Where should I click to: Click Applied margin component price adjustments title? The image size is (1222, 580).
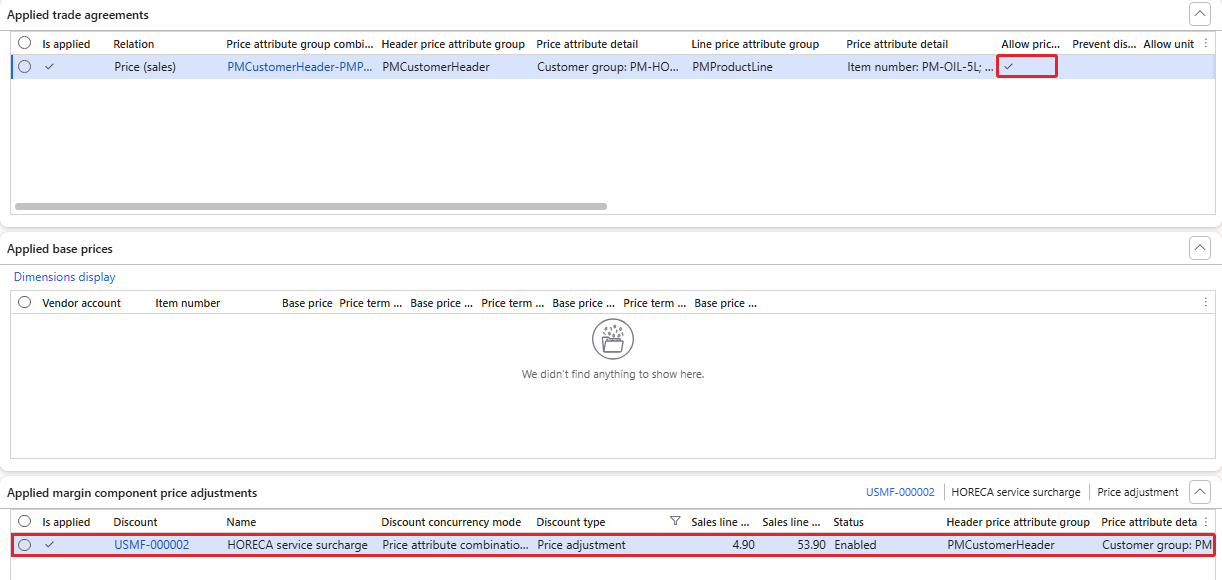132,493
